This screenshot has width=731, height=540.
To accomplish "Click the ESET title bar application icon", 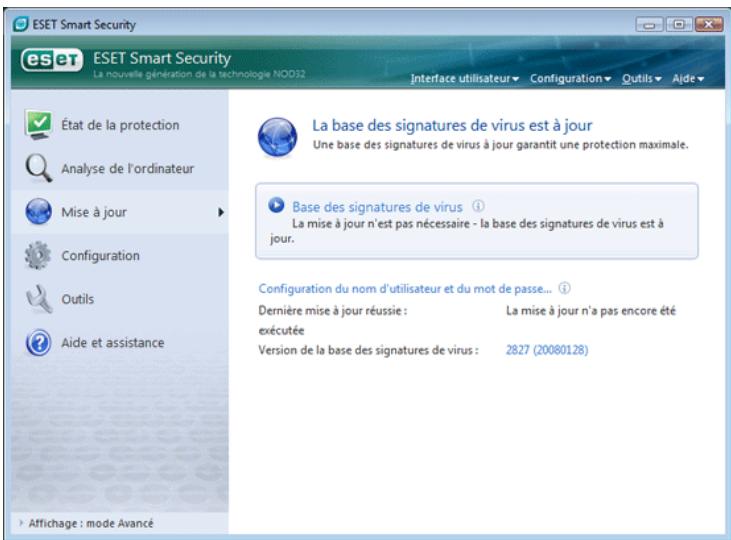I will [x=21, y=24].
